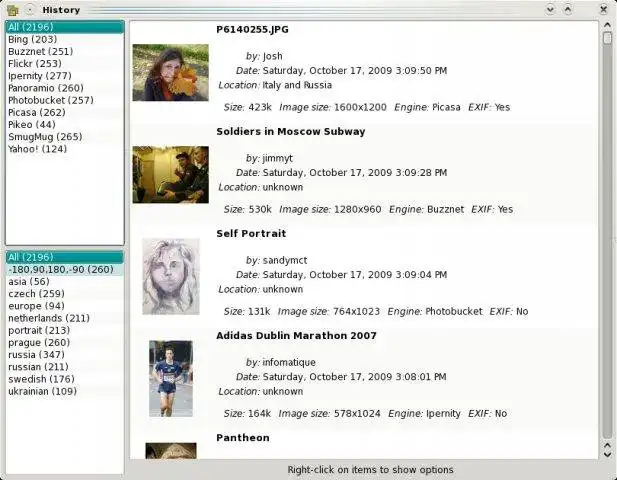617x480 pixels.
Task: Open the Soldiers in Moscow Subway thumbnail
Action: tap(170, 175)
